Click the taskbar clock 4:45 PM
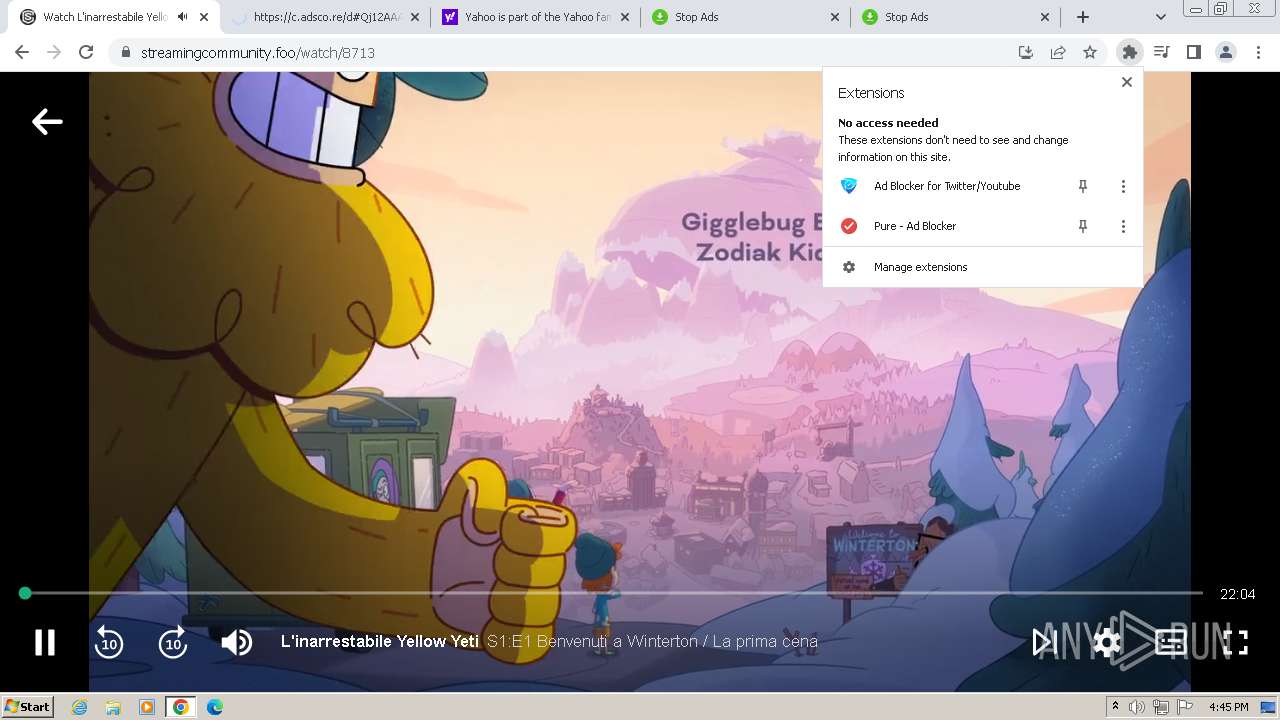Viewport: 1280px width, 720px height. (x=1228, y=707)
